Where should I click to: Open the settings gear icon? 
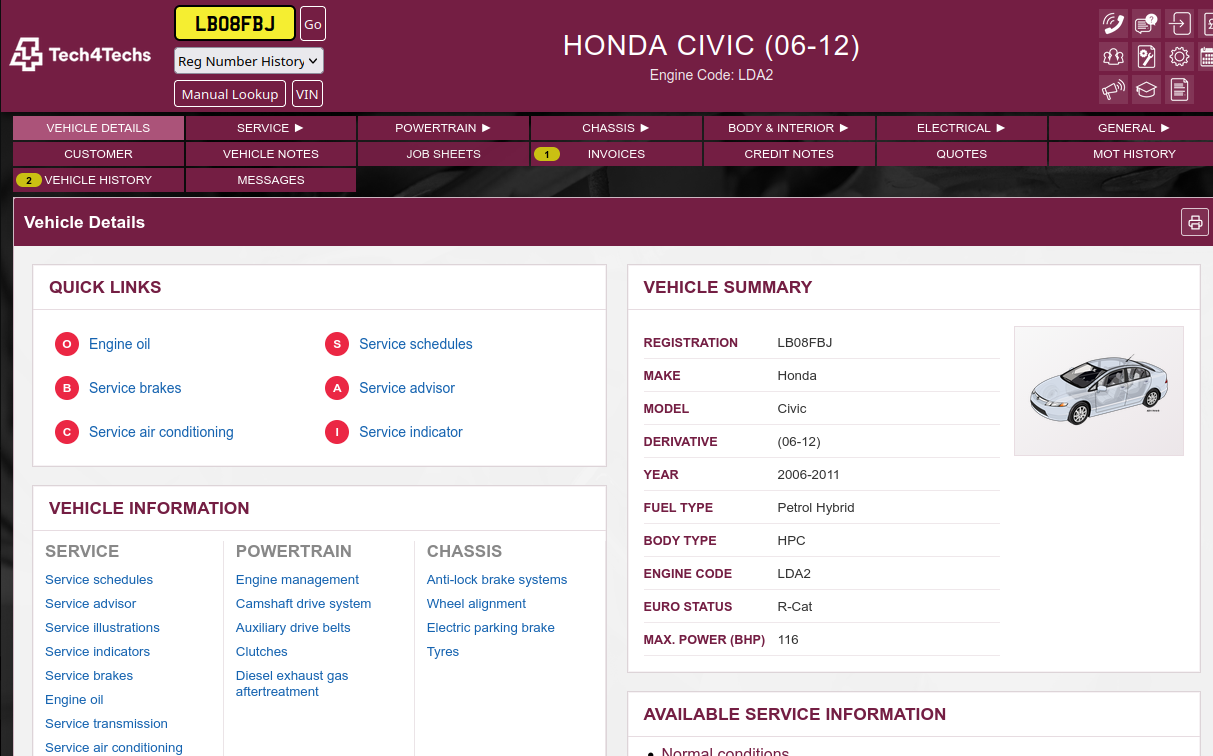[x=1180, y=56]
